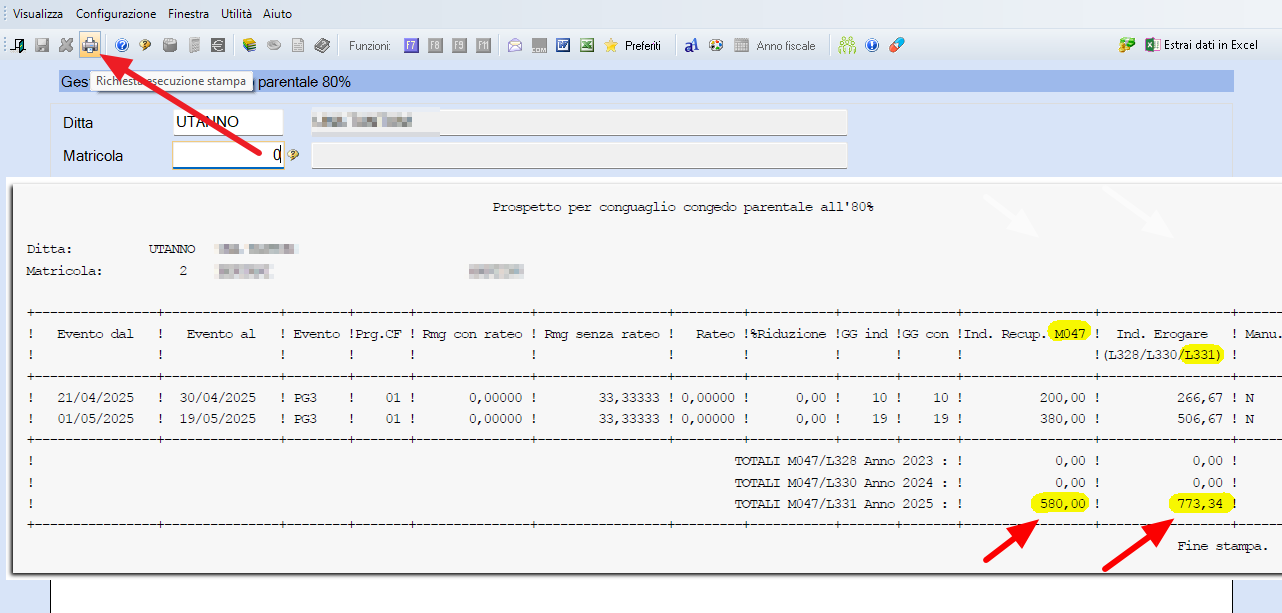Click the green Excel icon beside Word
Viewport: 1282px width, 613px height.
click(x=587, y=45)
